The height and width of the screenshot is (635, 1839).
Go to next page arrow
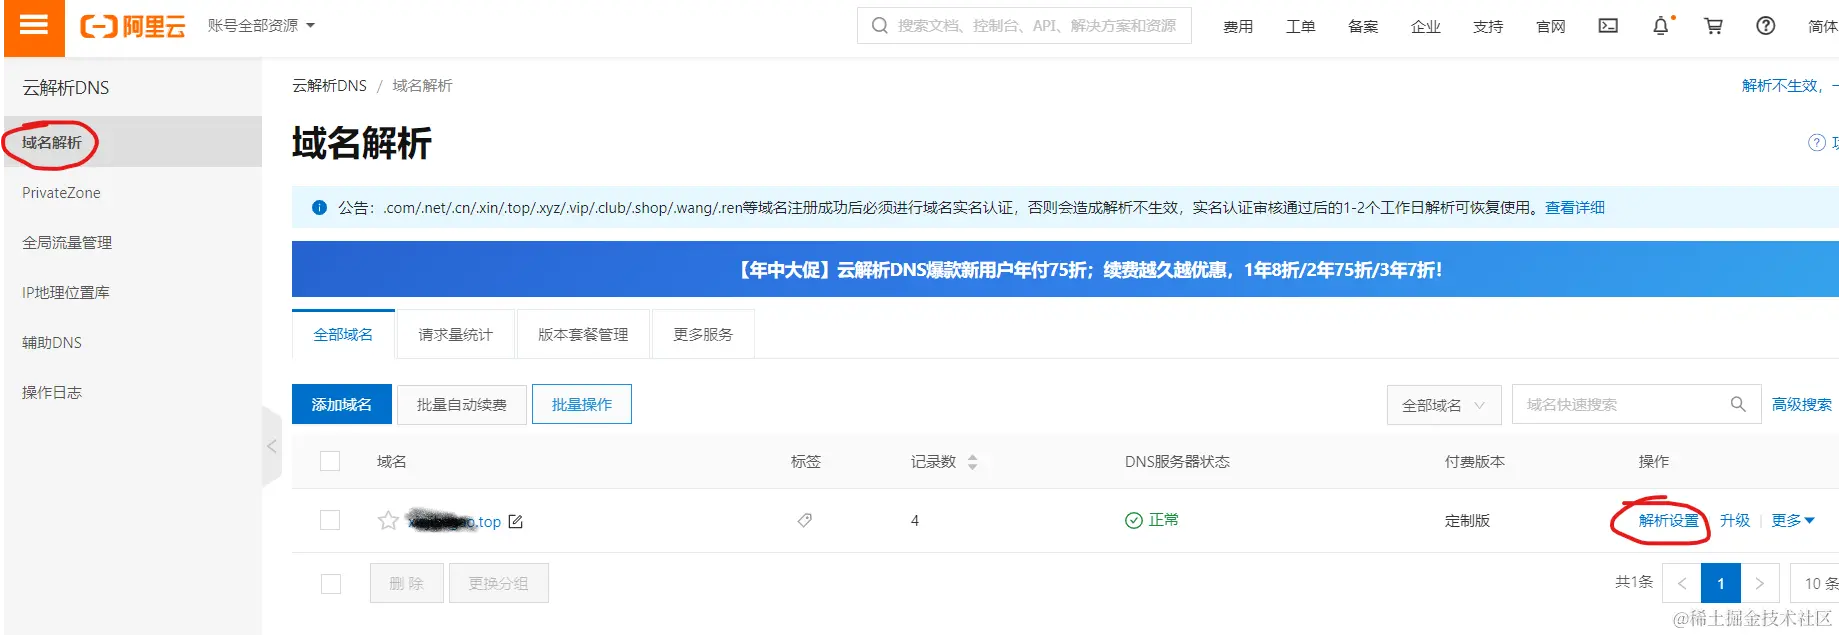[1760, 583]
